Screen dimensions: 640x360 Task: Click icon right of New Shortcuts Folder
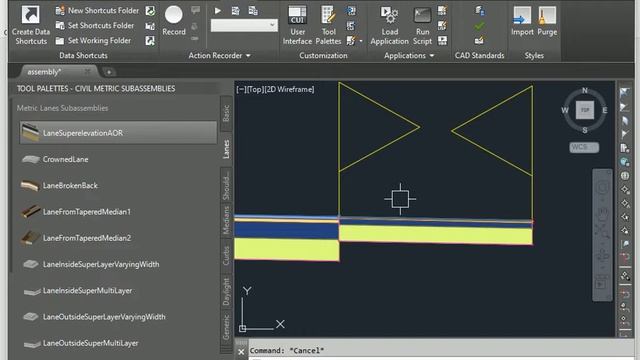coord(150,11)
